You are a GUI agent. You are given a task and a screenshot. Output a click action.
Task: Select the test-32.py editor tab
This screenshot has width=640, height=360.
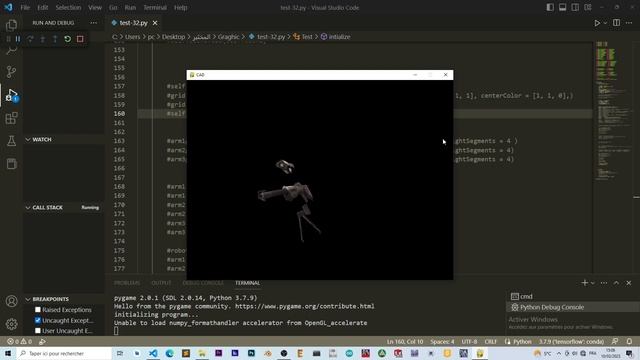(x=133, y=23)
